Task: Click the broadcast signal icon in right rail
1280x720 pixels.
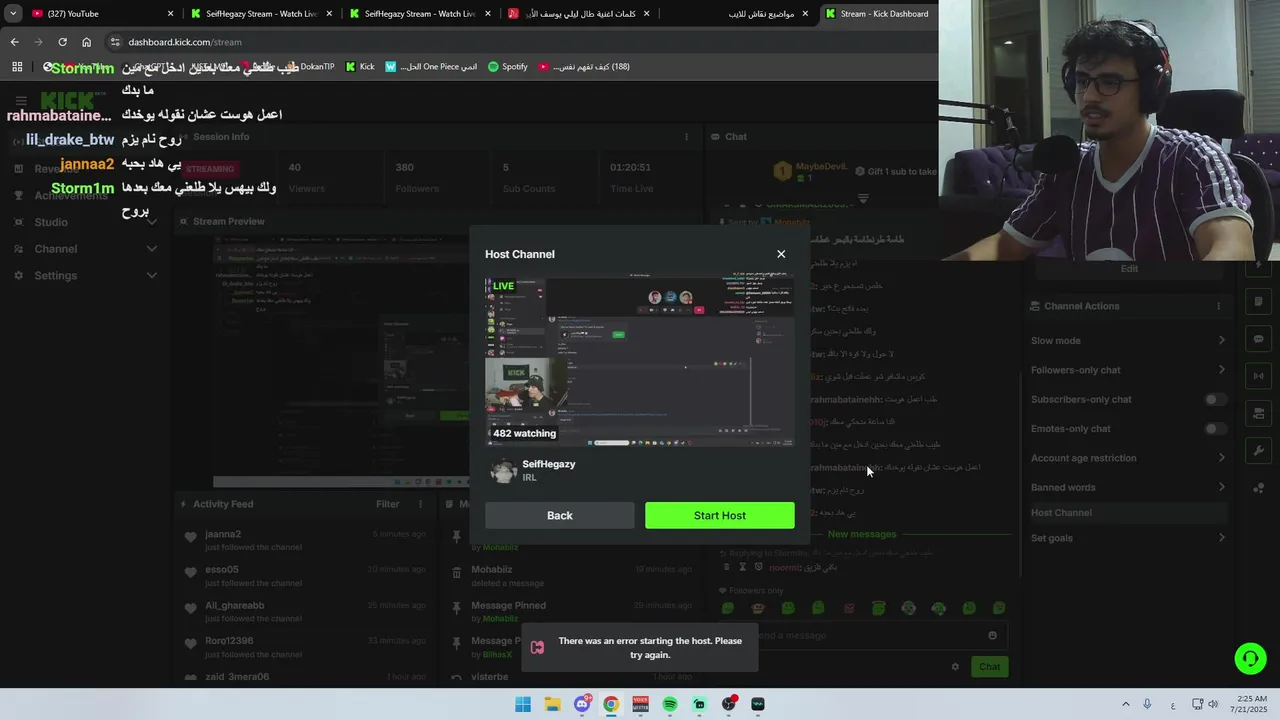Action: coord(1258,376)
